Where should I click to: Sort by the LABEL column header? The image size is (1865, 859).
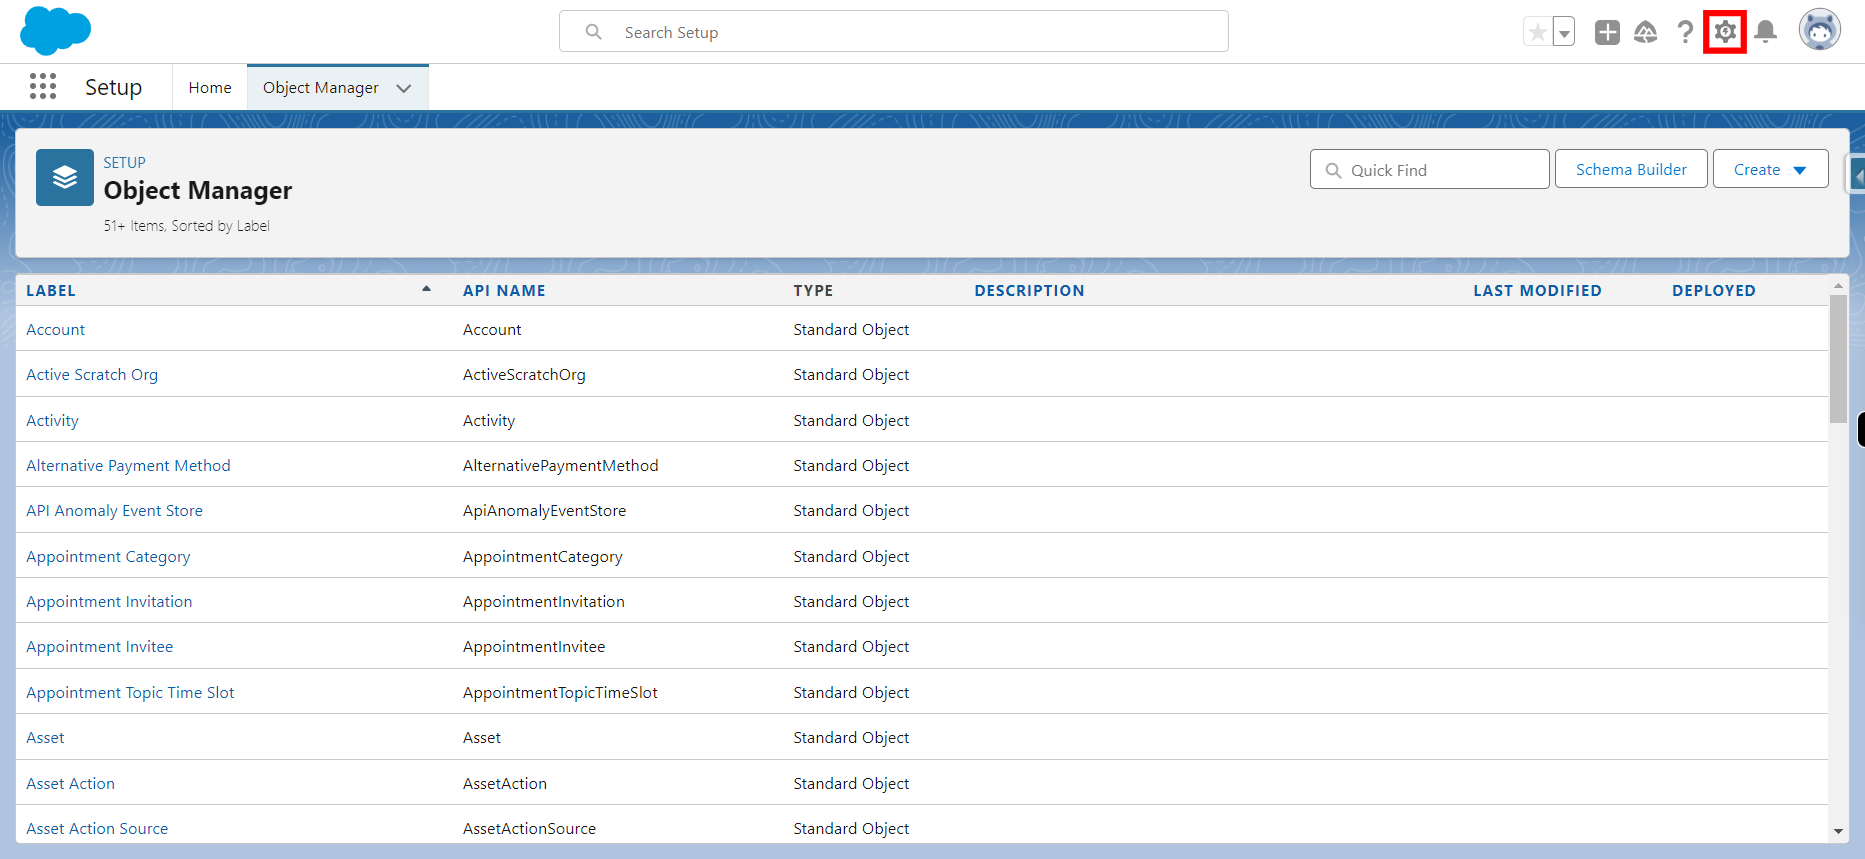51,290
